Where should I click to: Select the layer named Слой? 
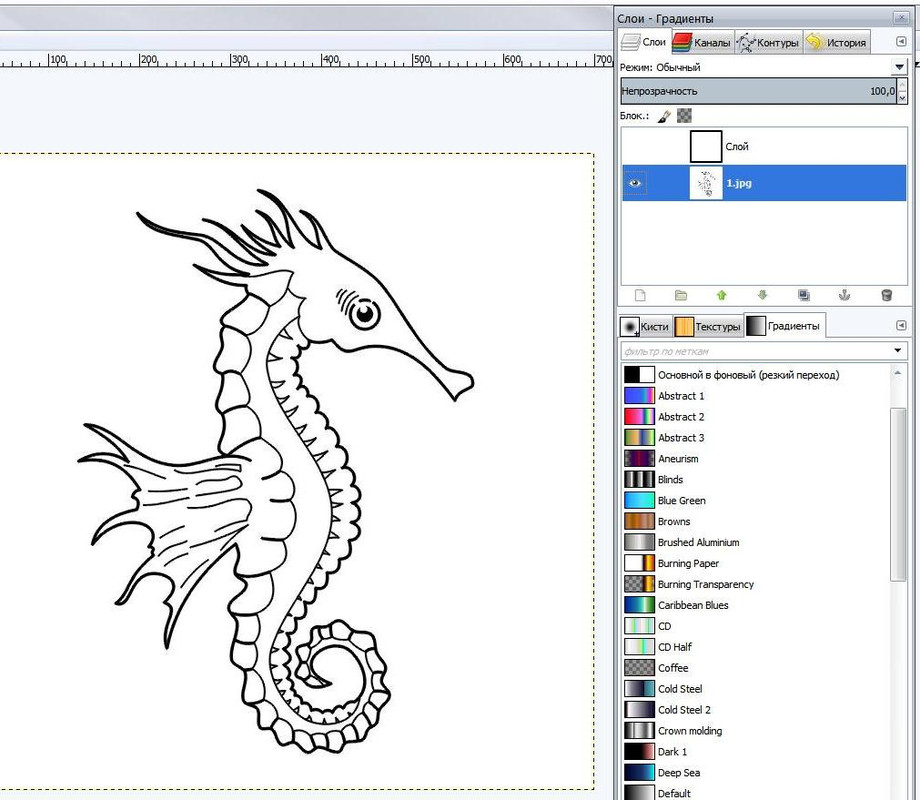coord(764,146)
